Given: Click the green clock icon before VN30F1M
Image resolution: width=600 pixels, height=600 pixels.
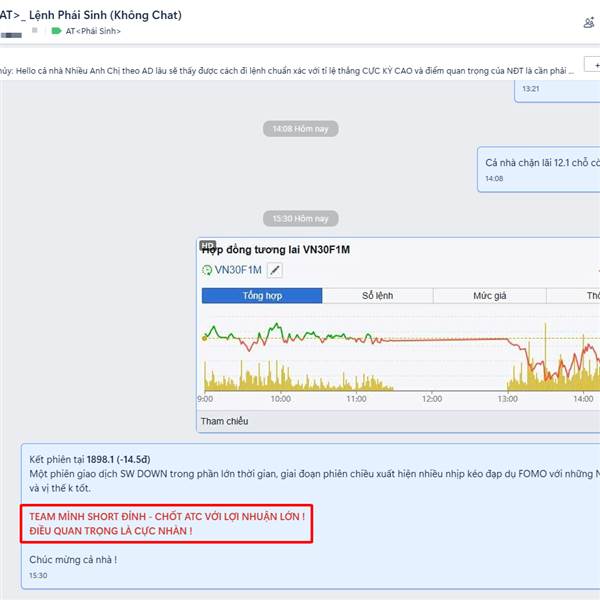Looking at the screenshot, I should (207, 270).
